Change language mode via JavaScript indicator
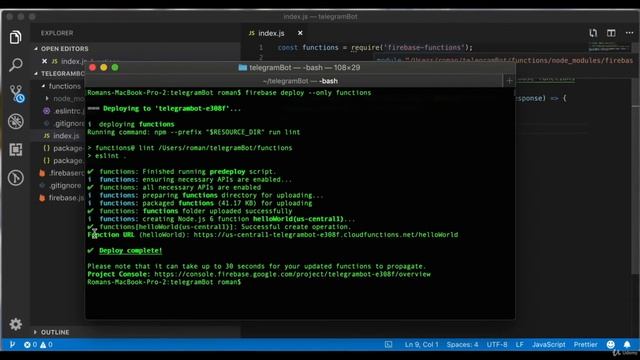This screenshot has height=360, width=640. tap(549, 345)
